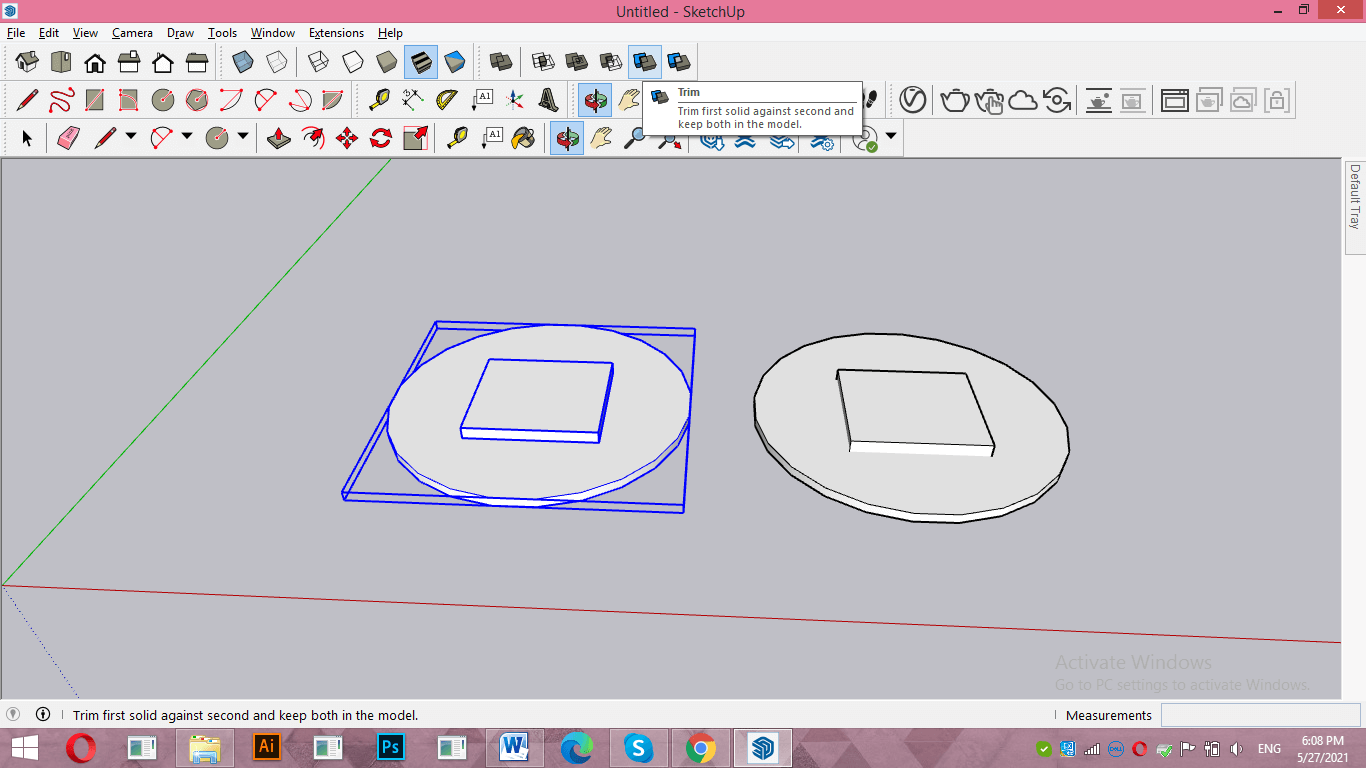Image resolution: width=1366 pixels, height=768 pixels.
Task: Choose the Freehand drawing tool
Action: coord(61,100)
